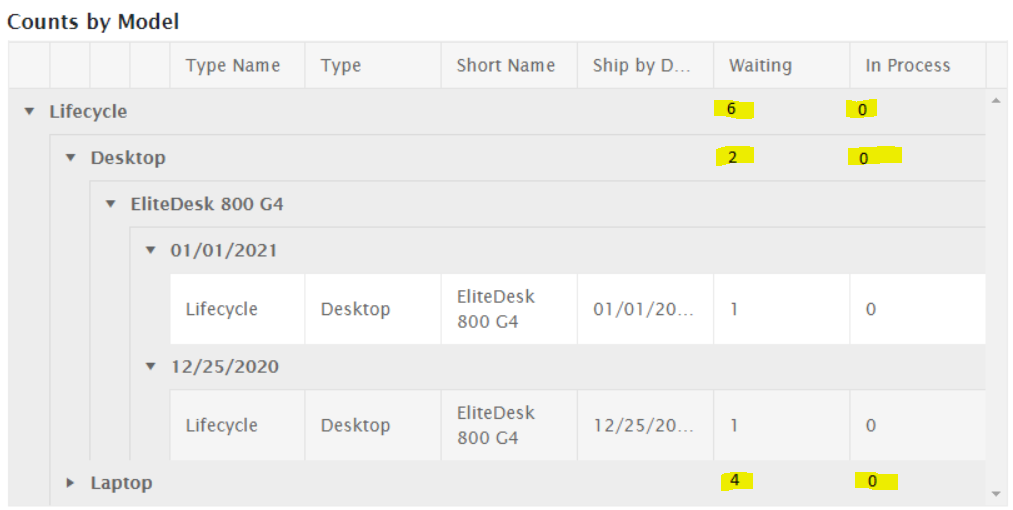This screenshot has width=1013, height=510.
Task: Sort by Type column header
Action: click(x=341, y=66)
